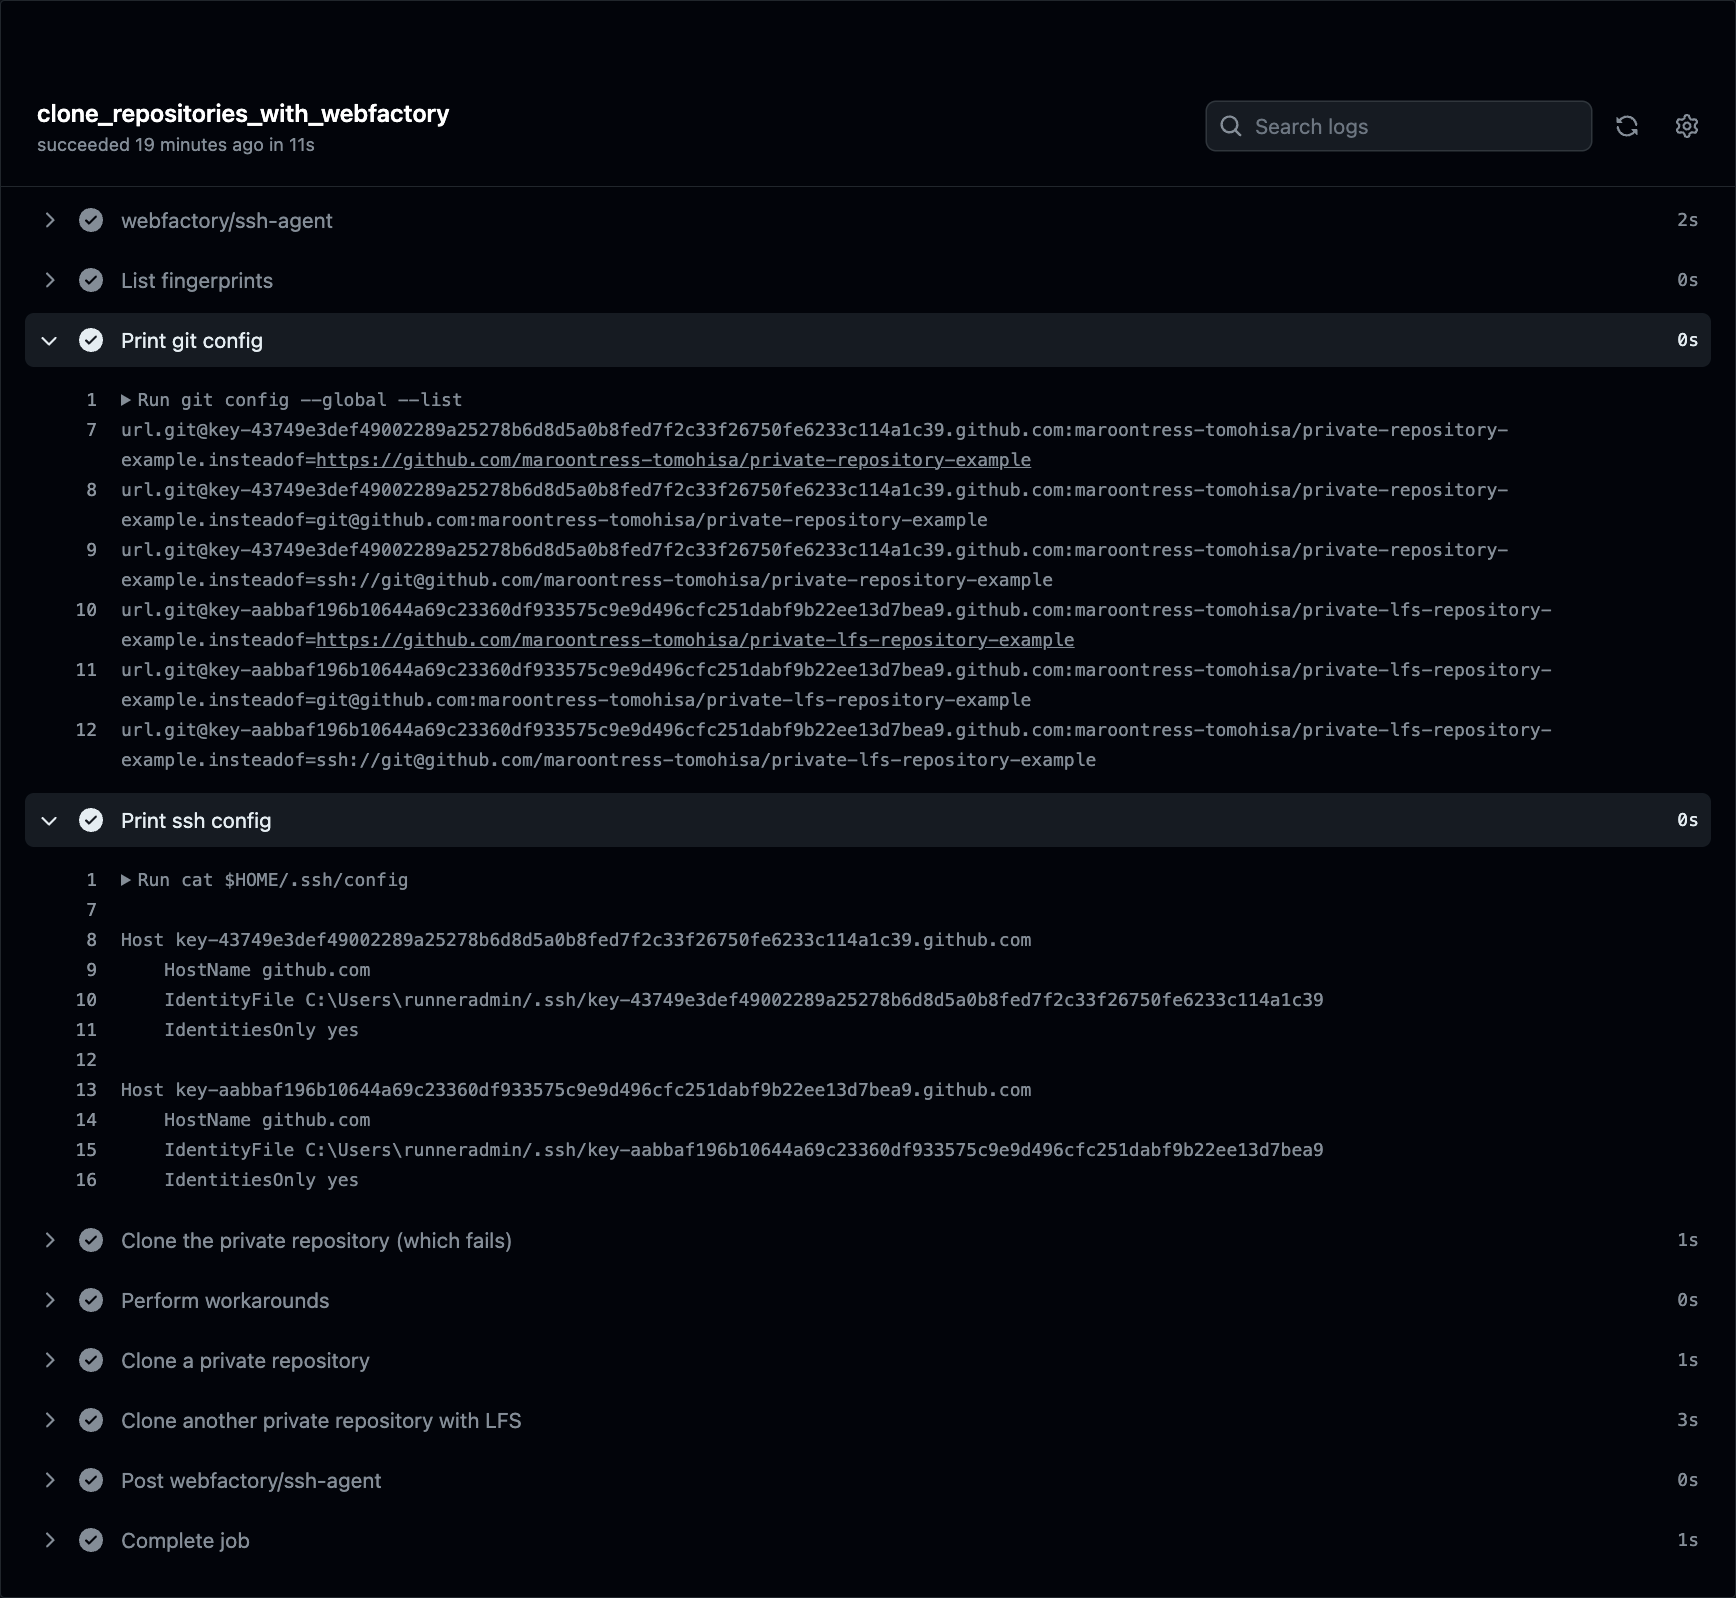Collapse the Print ssh config step chevron

tap(49, 820)
